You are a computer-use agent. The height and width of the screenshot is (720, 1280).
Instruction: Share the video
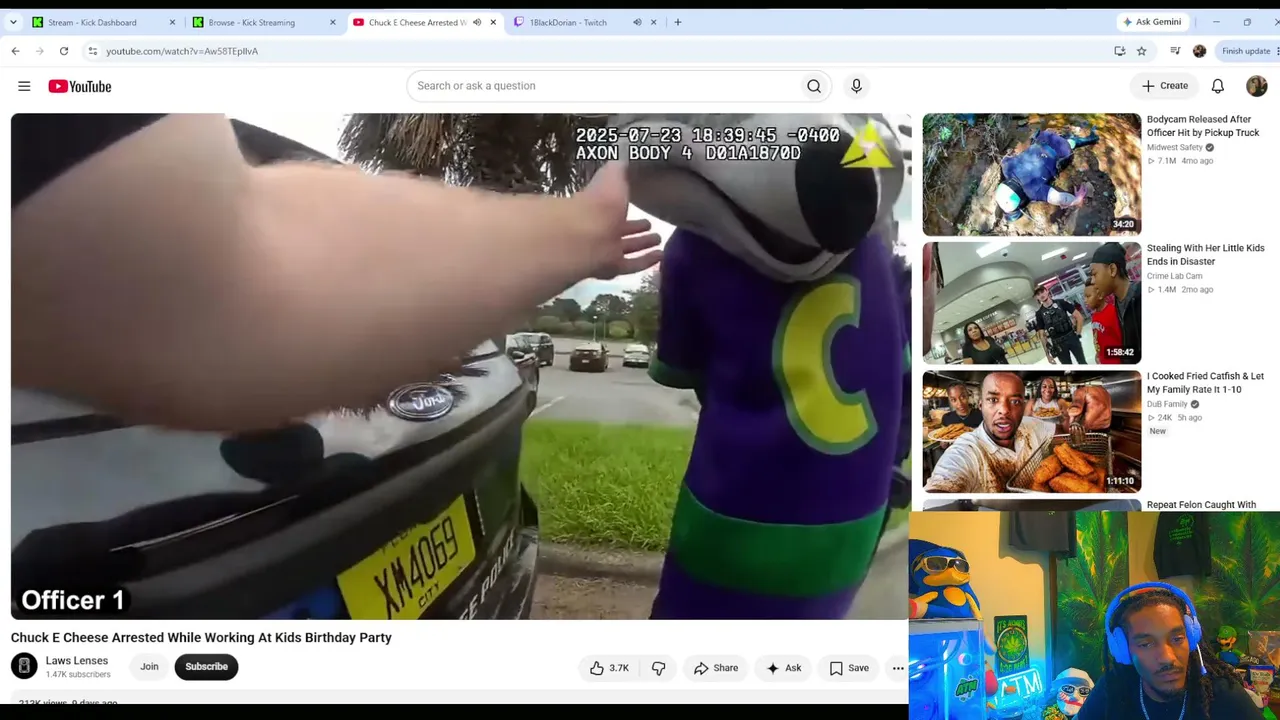[716, 668]
